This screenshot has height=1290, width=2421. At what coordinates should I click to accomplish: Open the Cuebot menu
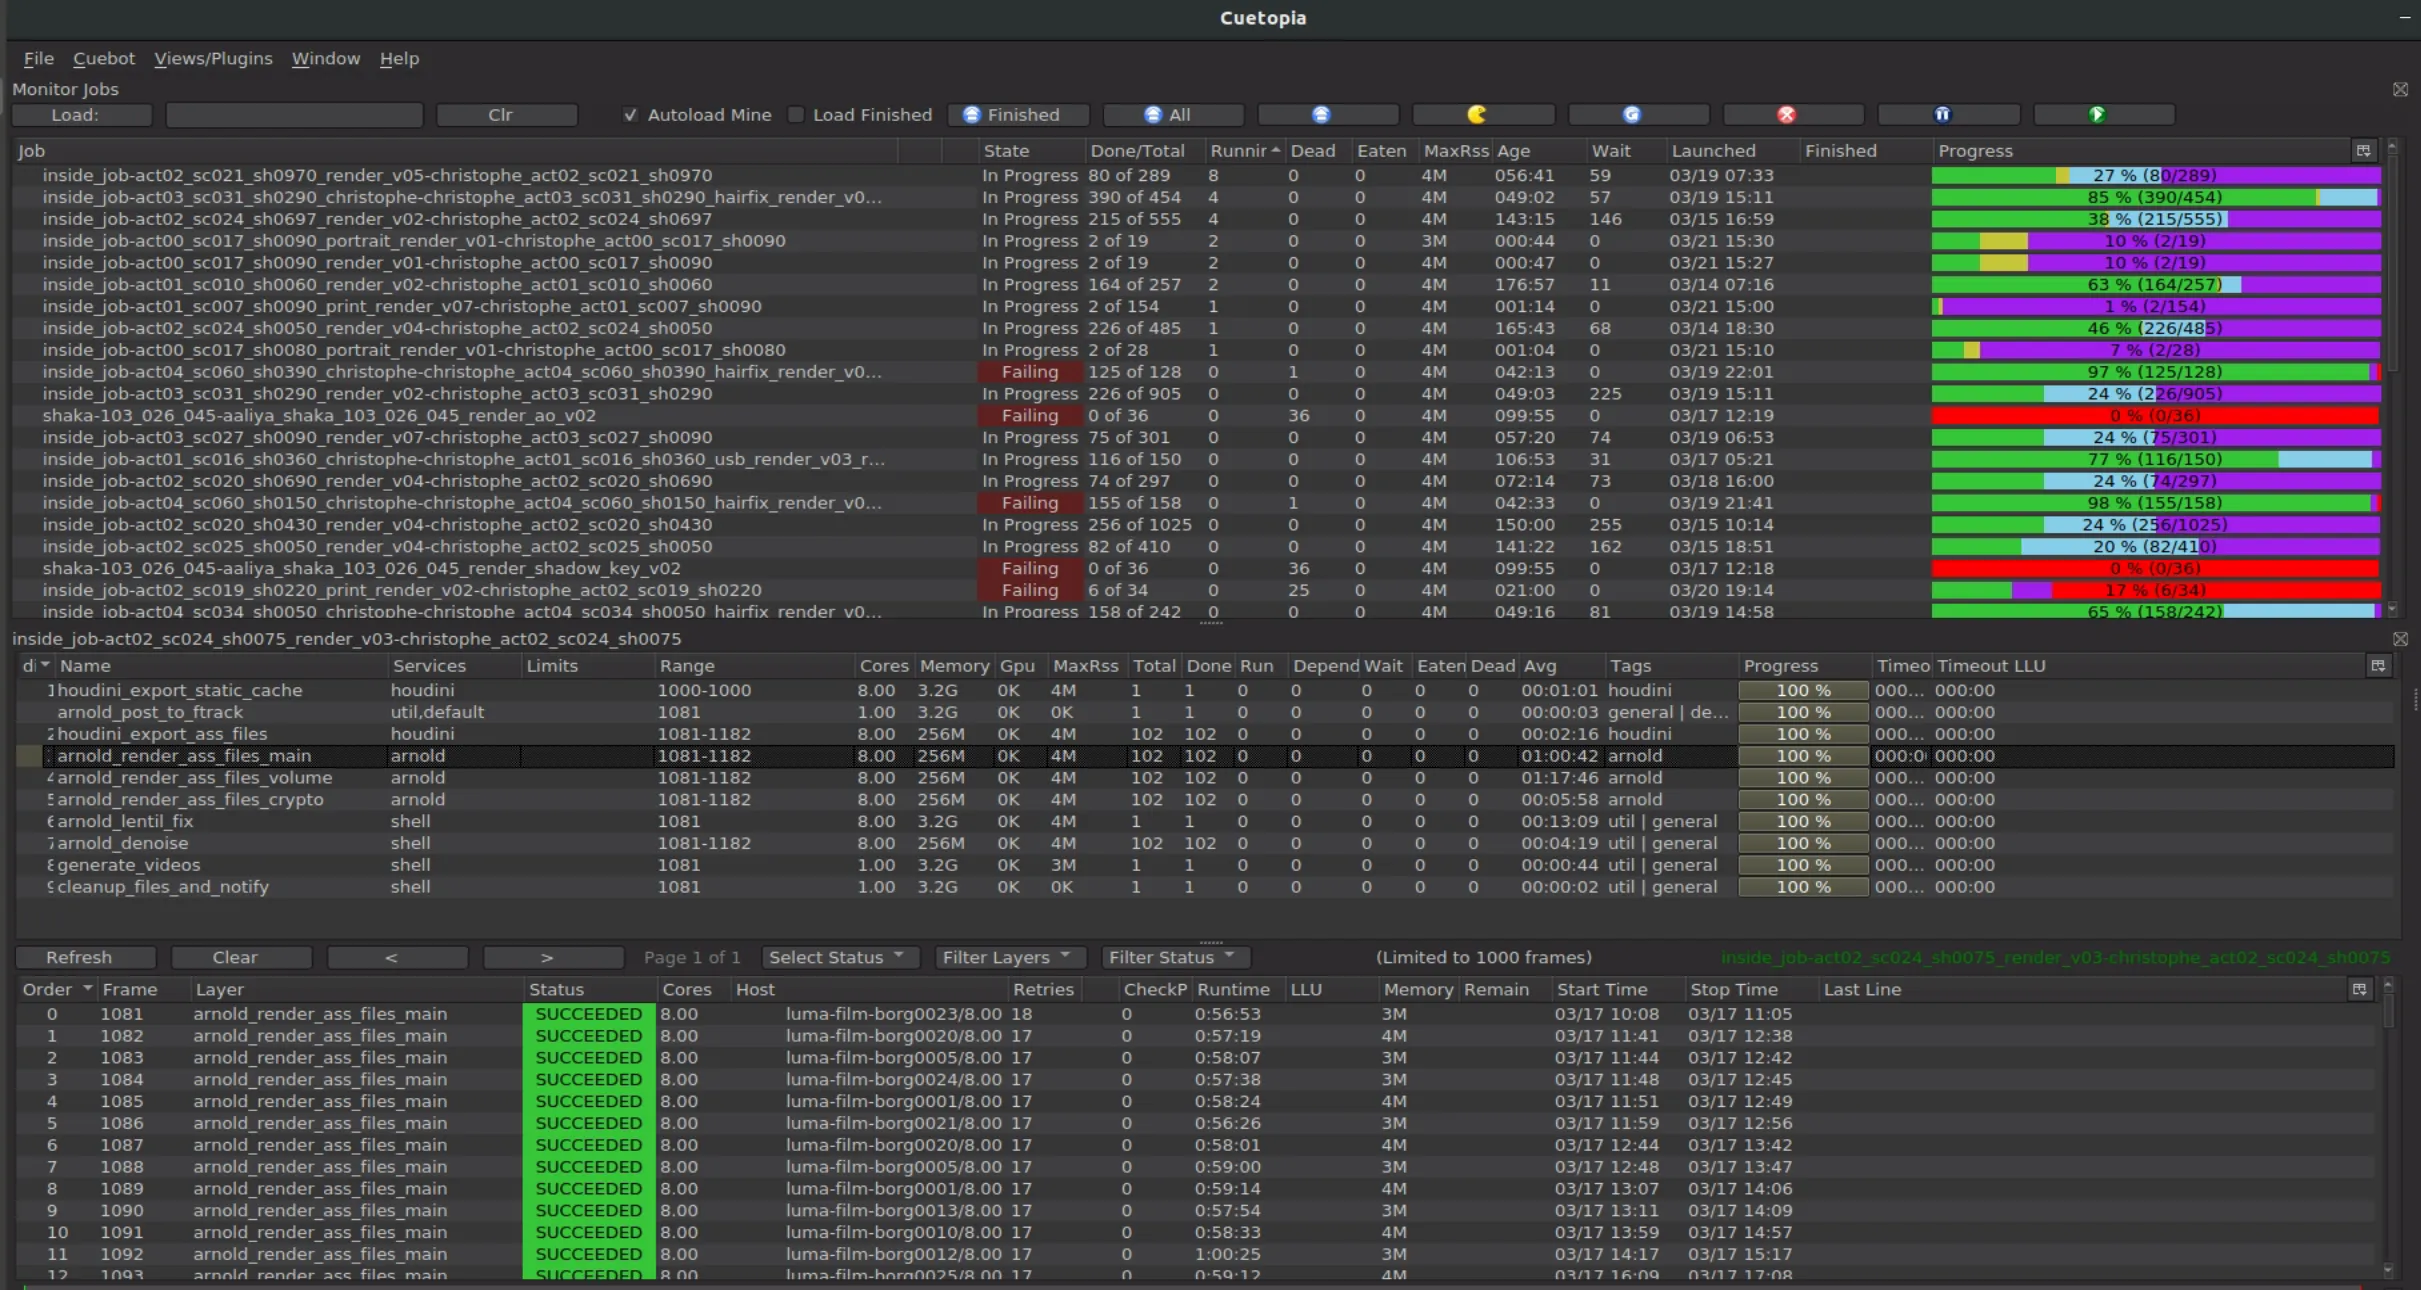(104, 58)
